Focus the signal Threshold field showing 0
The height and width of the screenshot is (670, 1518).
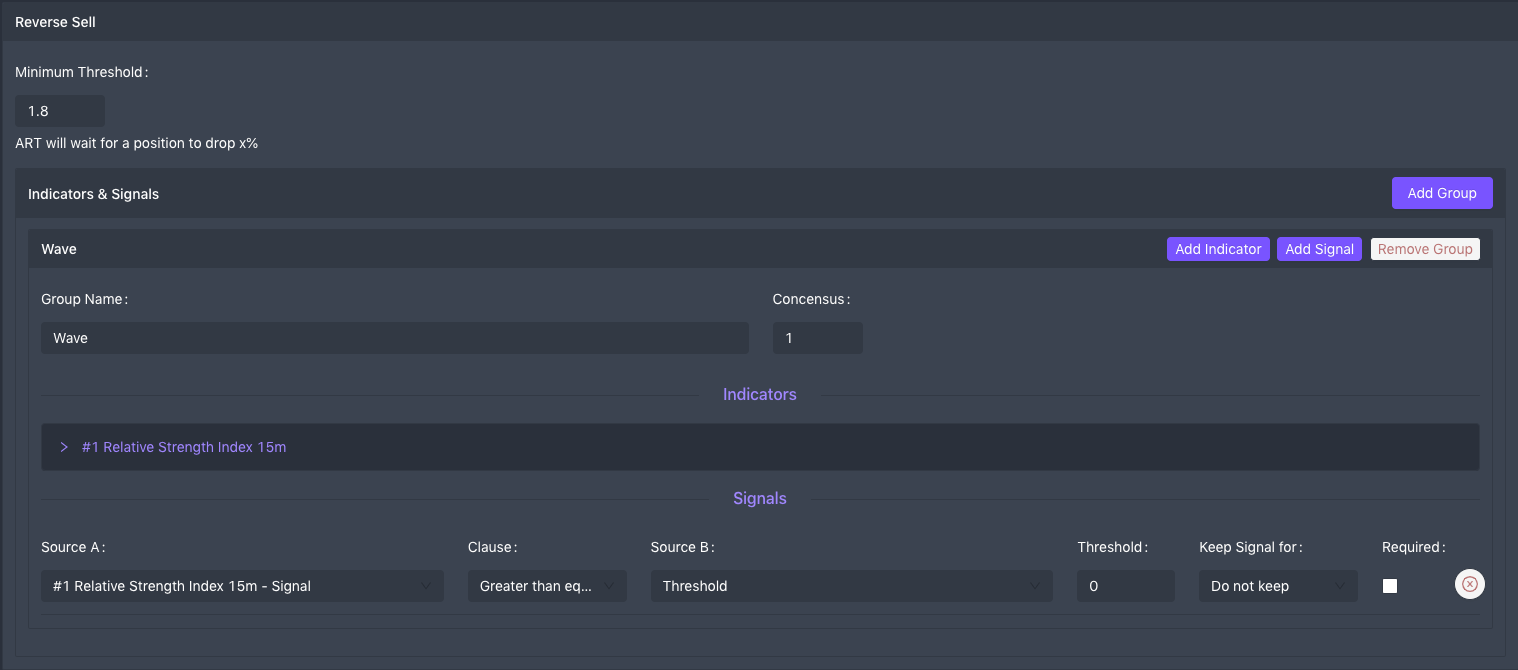[x=1126, y=586]
